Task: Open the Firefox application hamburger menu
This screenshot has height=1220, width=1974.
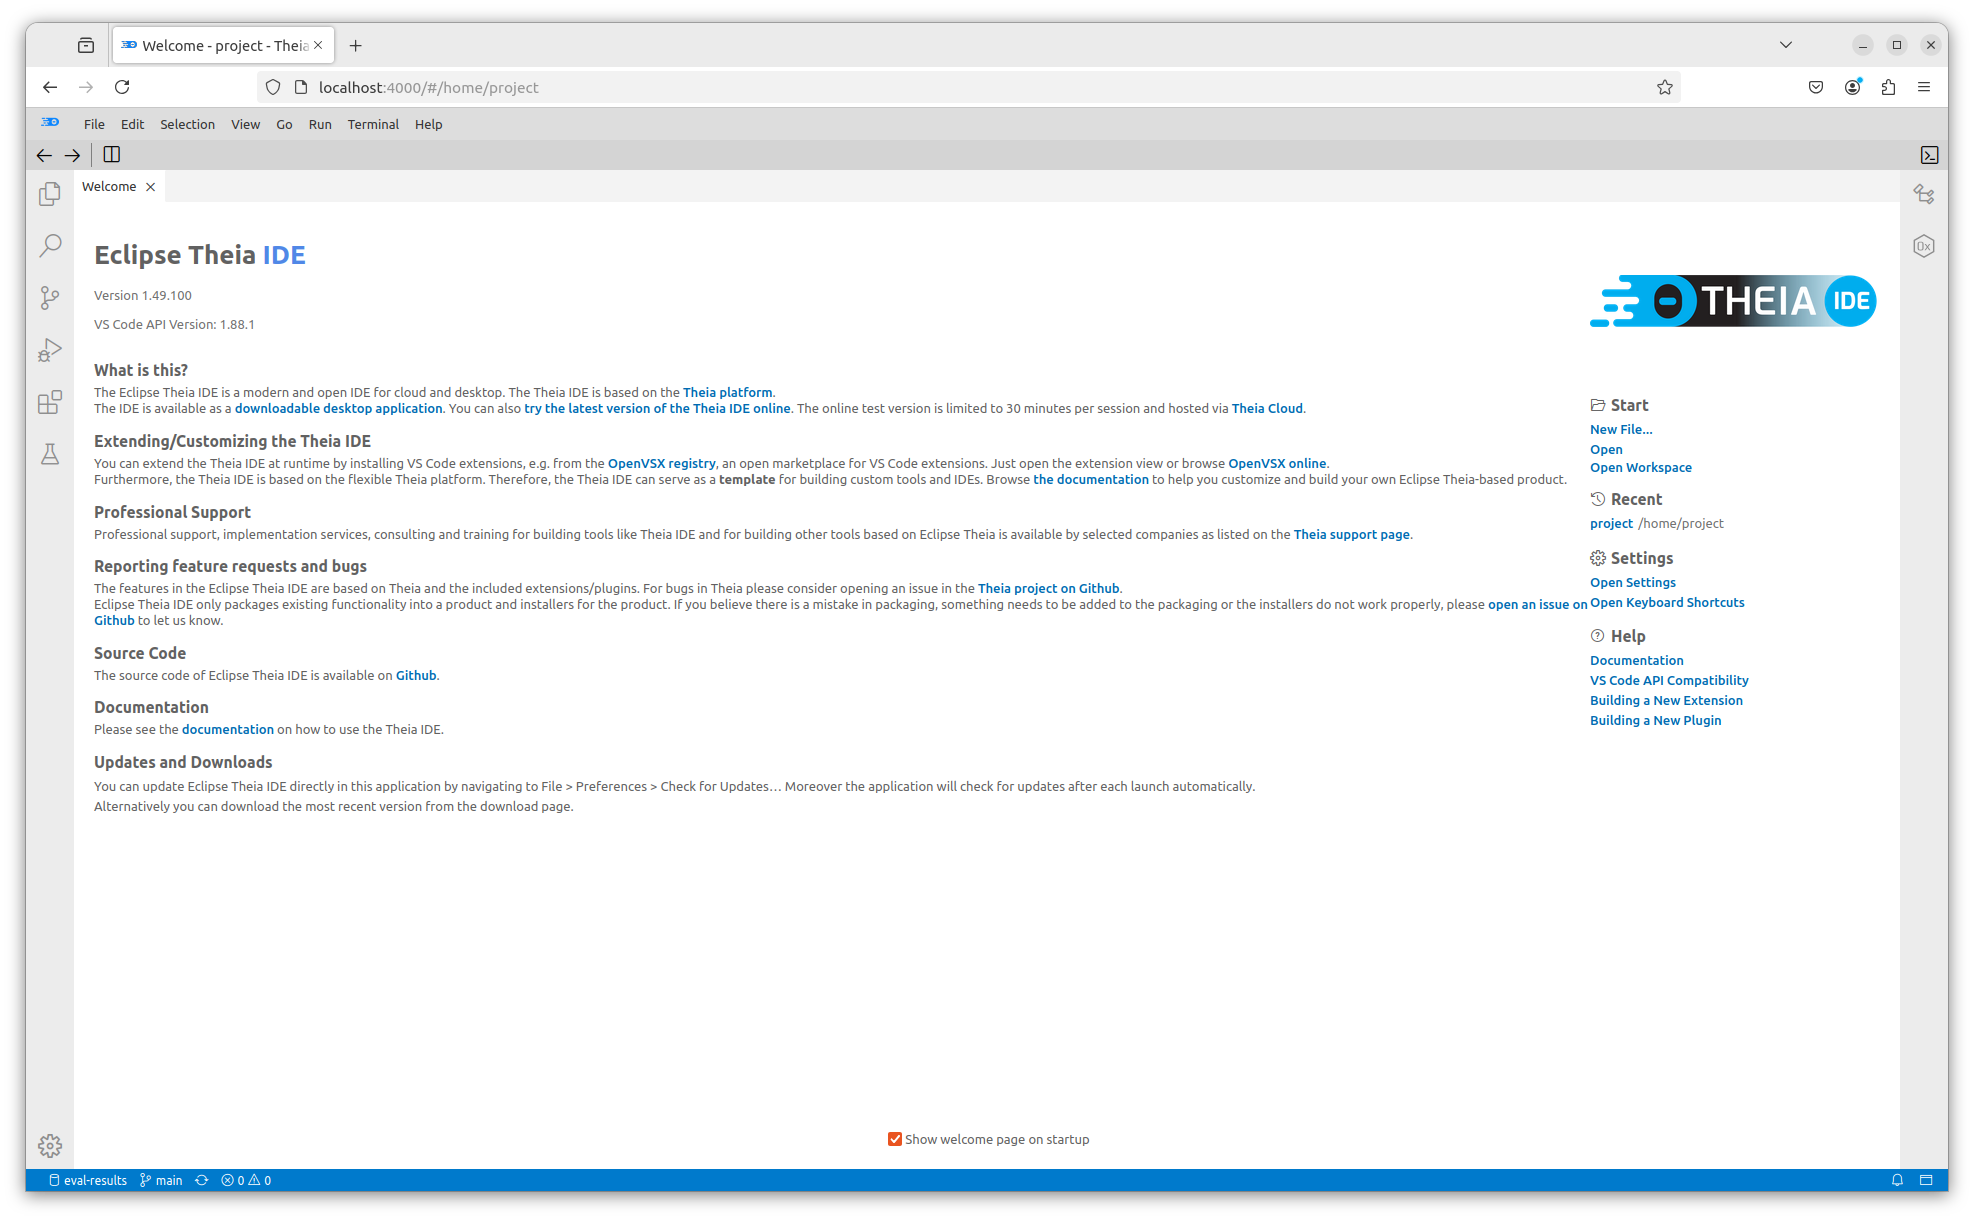Action: pos(1924,87)
